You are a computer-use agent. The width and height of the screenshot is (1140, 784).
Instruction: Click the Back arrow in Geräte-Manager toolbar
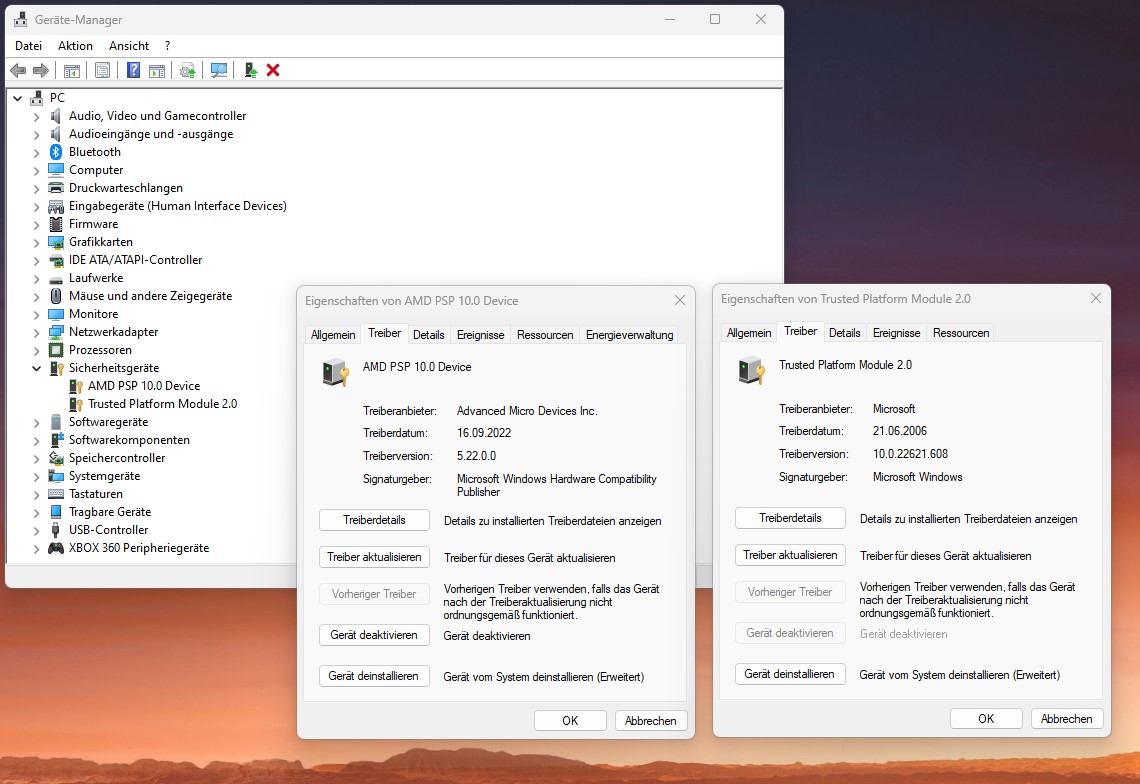[x=18, y=71]
